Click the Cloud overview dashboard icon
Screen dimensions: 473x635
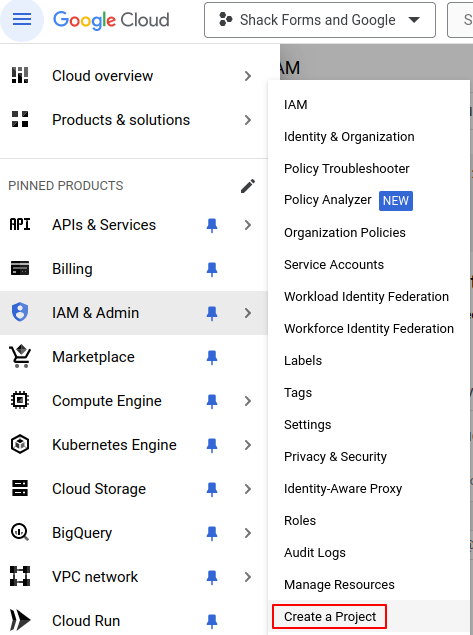(x=20, y=76)
